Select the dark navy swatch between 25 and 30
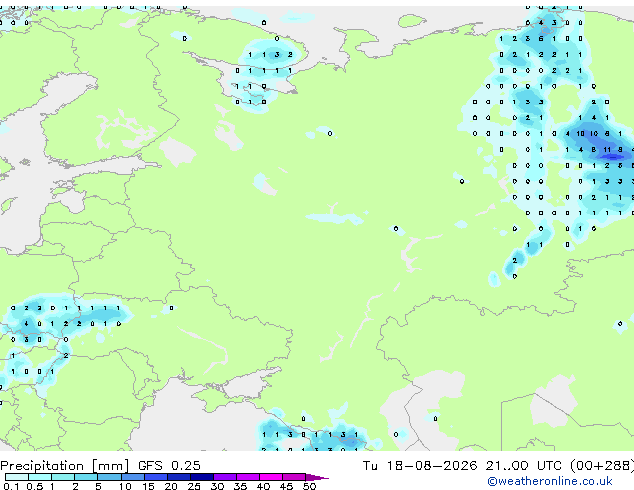This screenshot has width=634, height=490. tap(201, 477)
